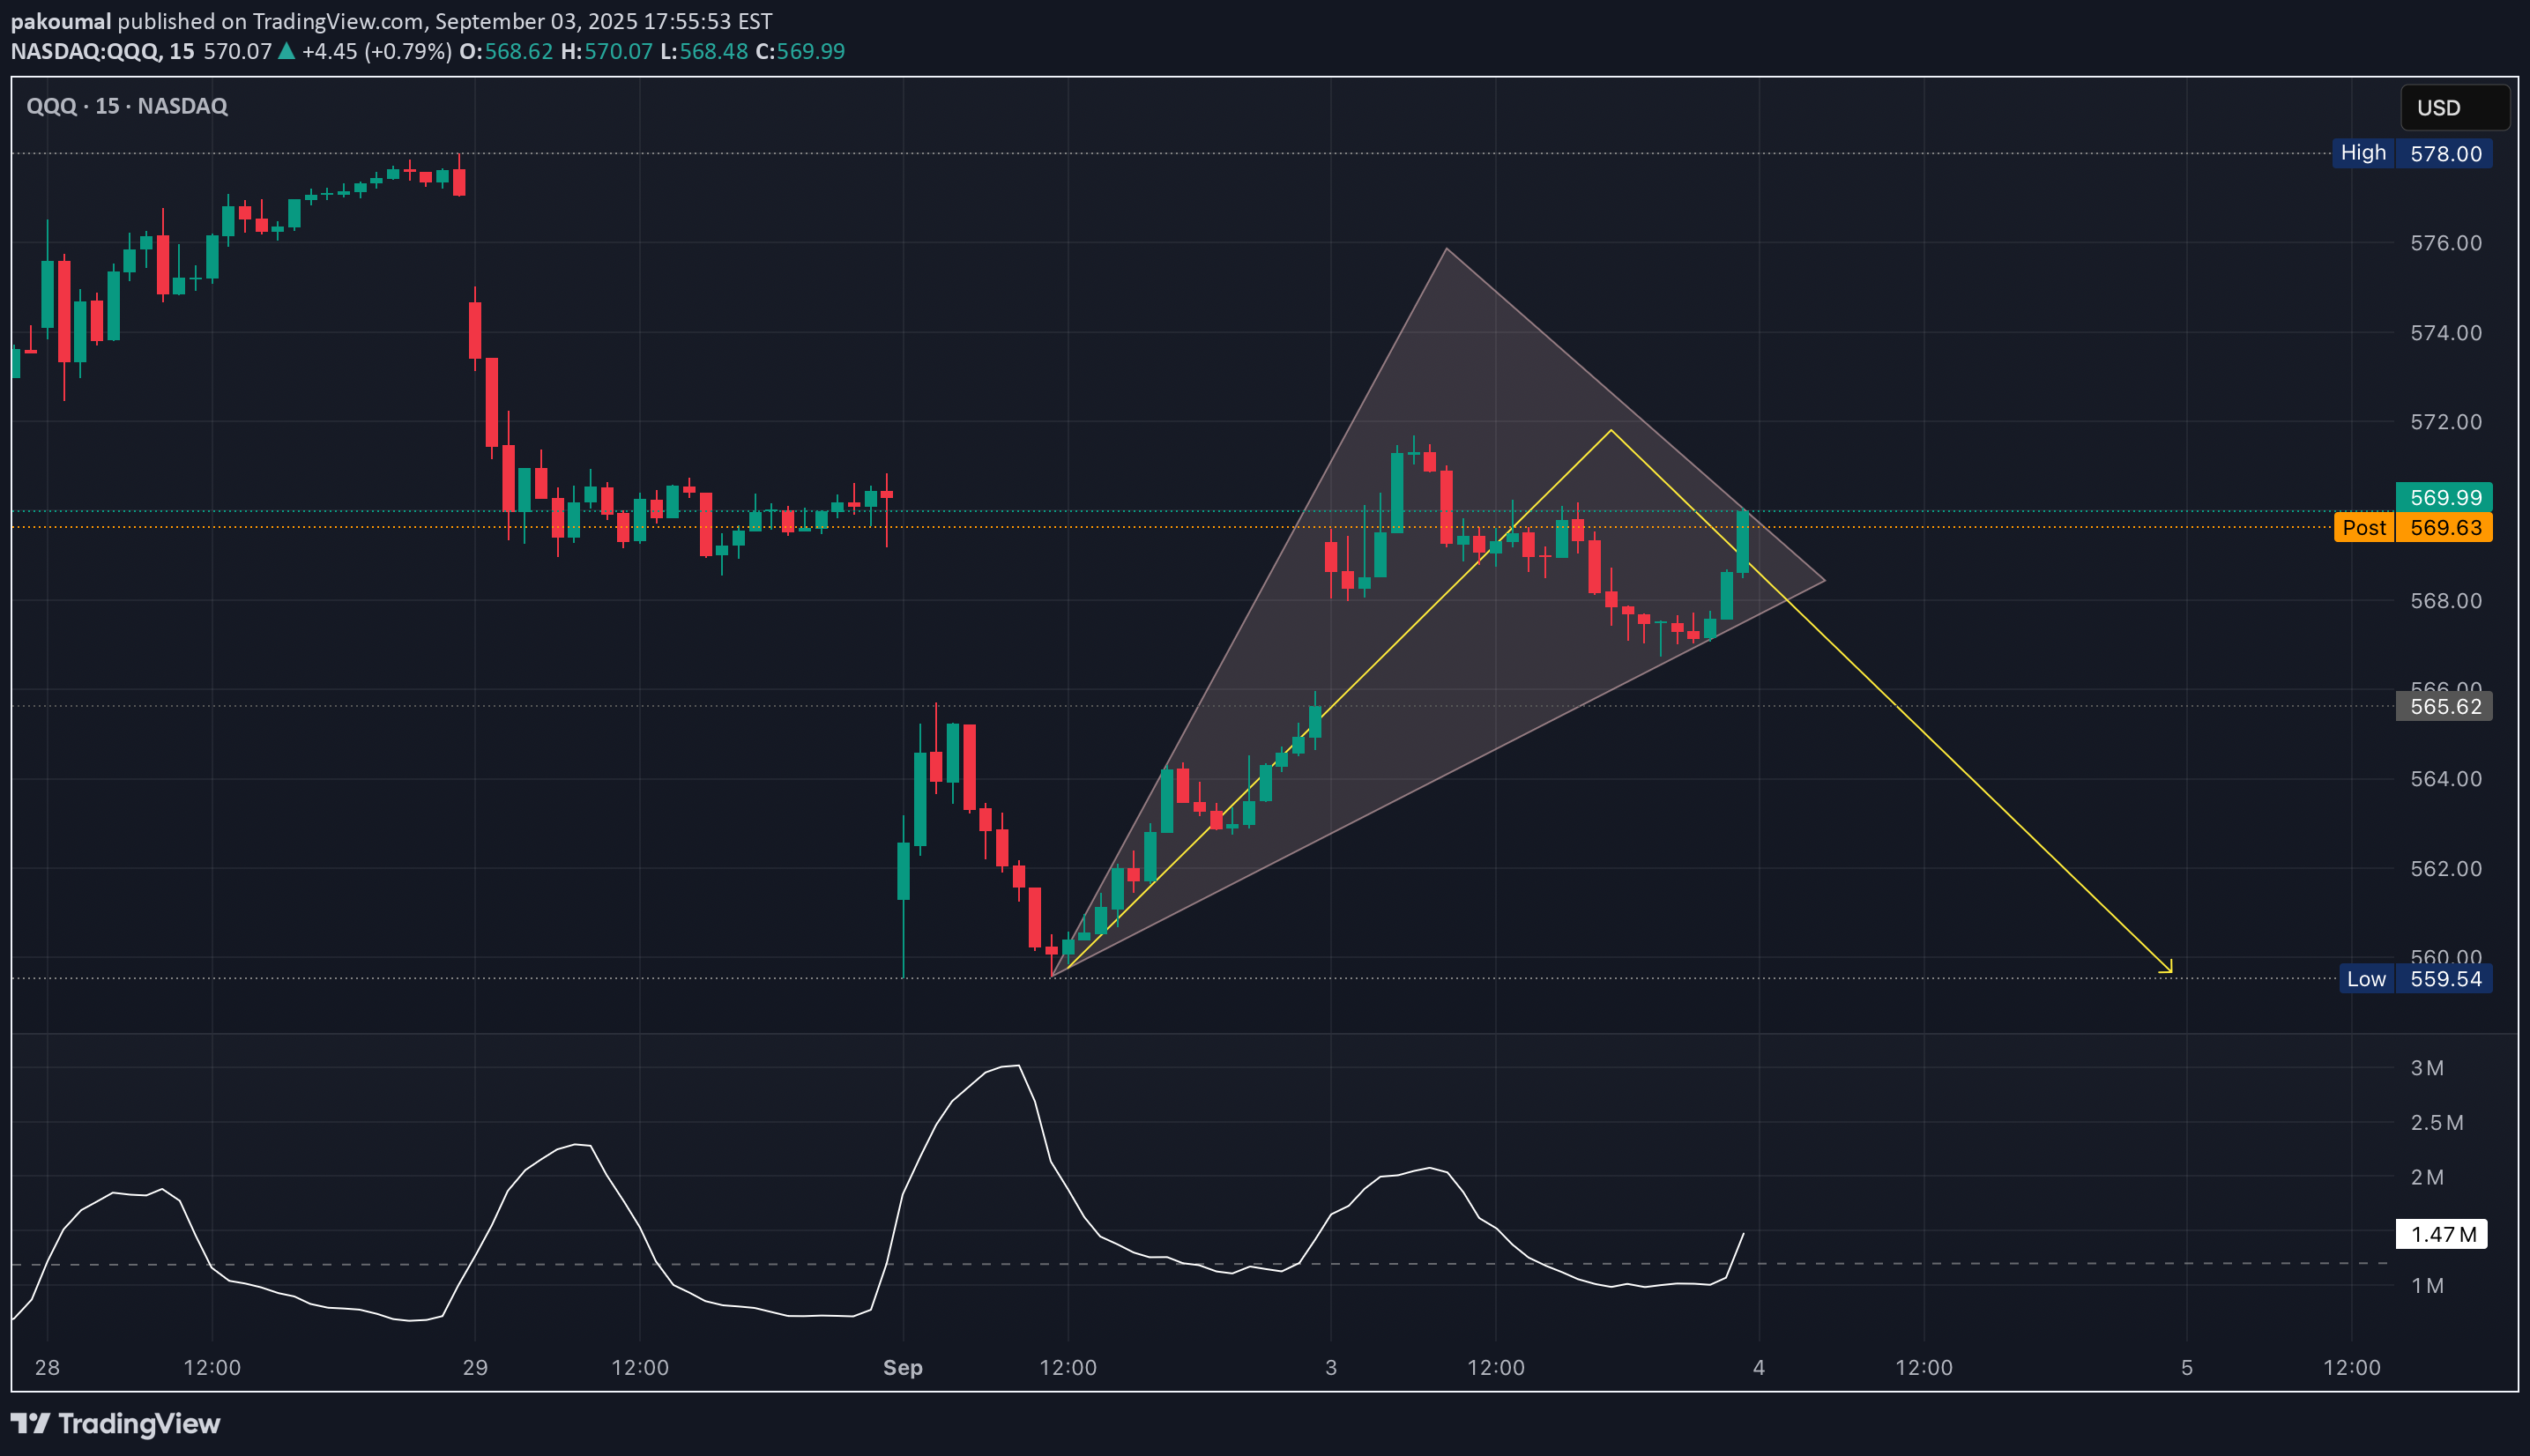Viewport: 2530px width, 1456px height.
Task: Click the 4 date label on time axis
Action: pyautogui.click(x=1759, y=1367)
